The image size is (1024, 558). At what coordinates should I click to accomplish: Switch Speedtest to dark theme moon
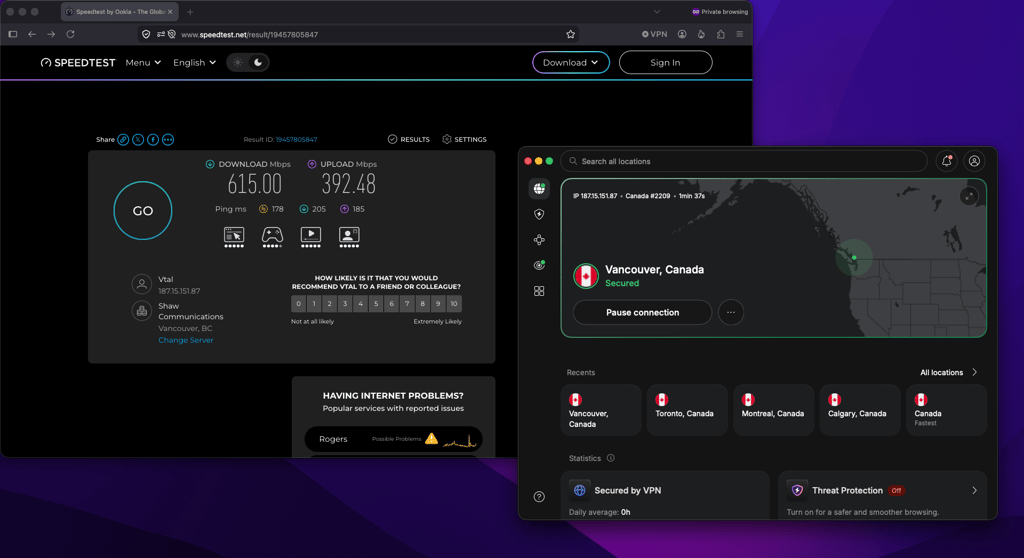pyautogui.click(x=258, y=62)
